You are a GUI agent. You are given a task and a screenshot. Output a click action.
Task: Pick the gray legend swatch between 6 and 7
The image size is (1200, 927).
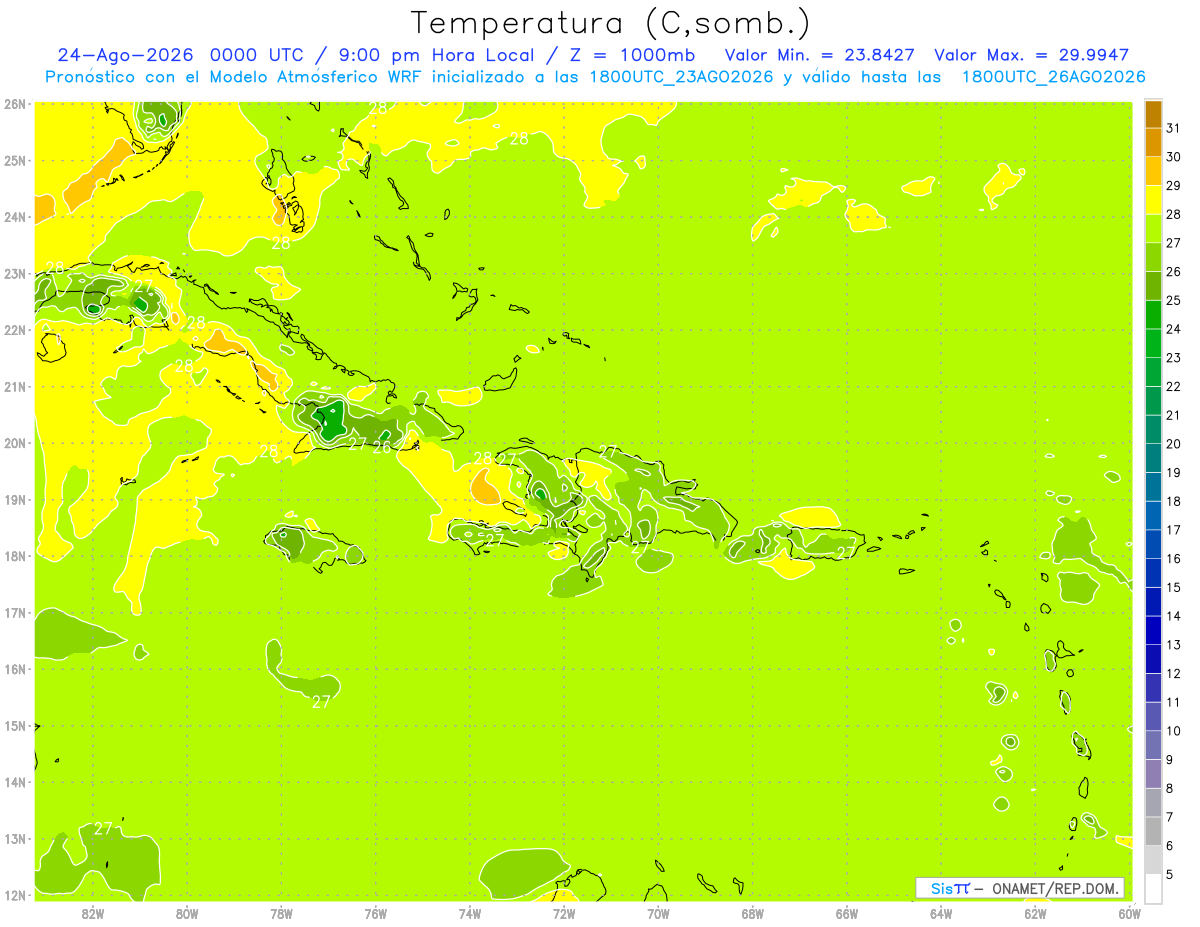tap(1153, 831)
